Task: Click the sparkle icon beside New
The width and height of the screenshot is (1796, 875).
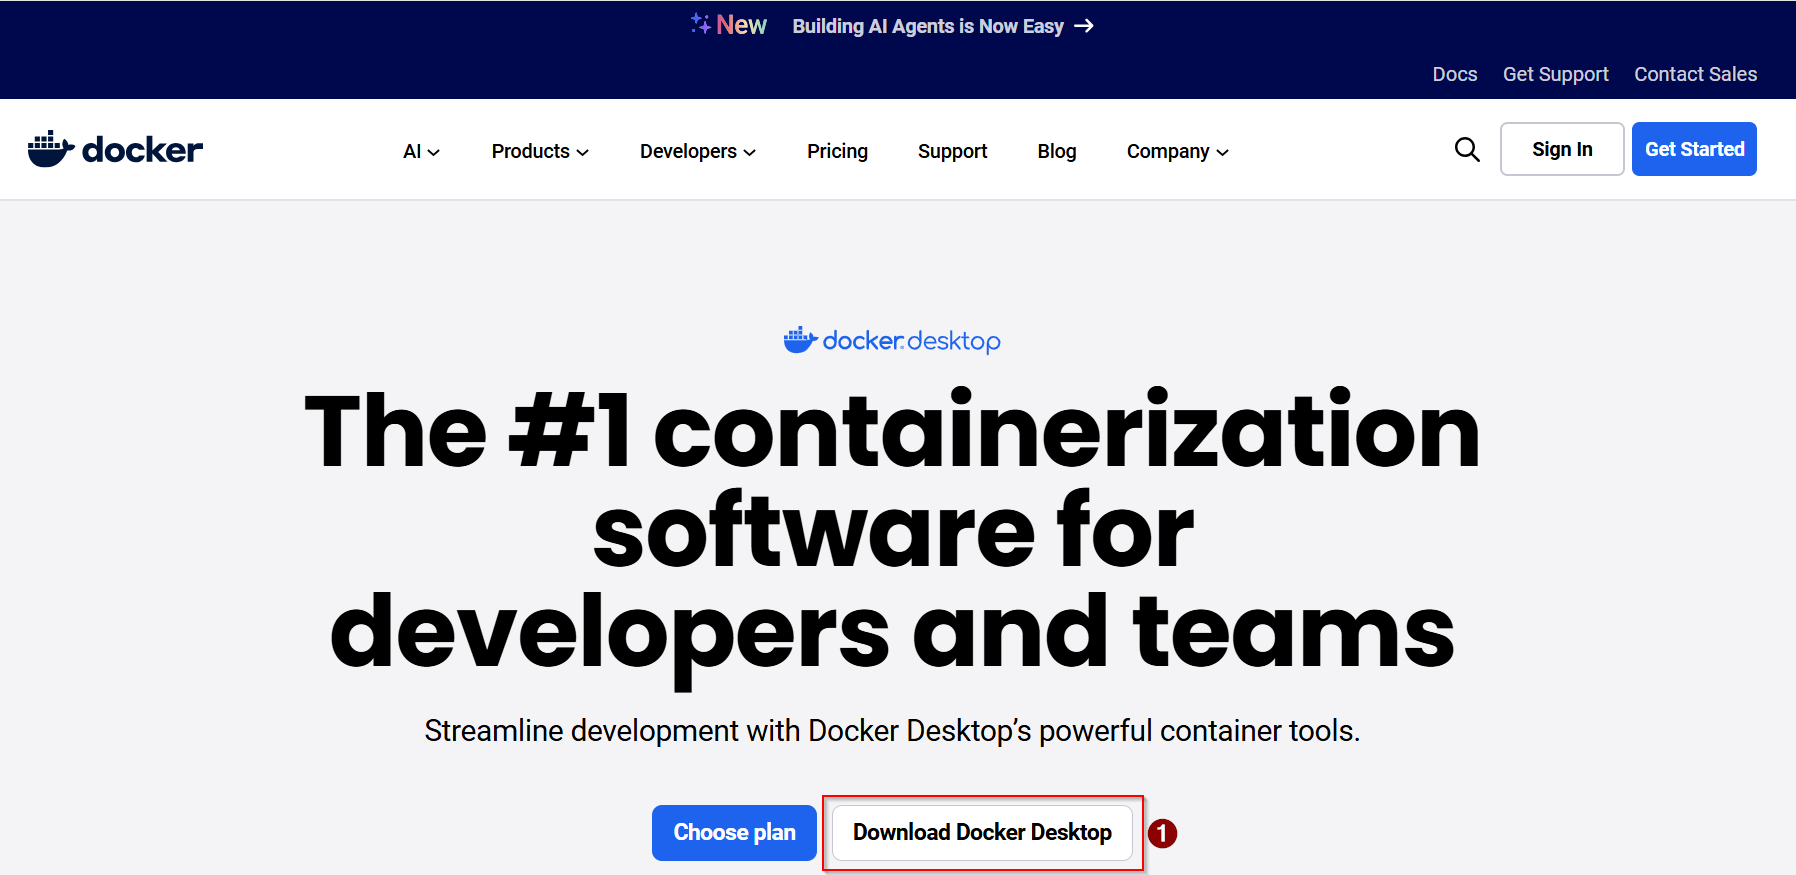Action: [x=700, y=24]
